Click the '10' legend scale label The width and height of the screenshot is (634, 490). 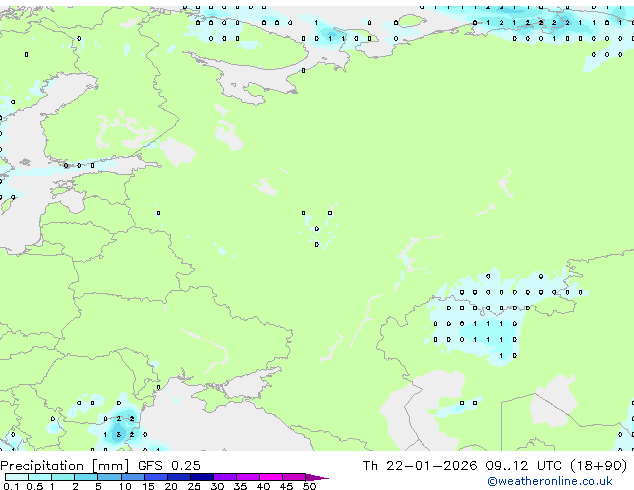pos(125,486)
